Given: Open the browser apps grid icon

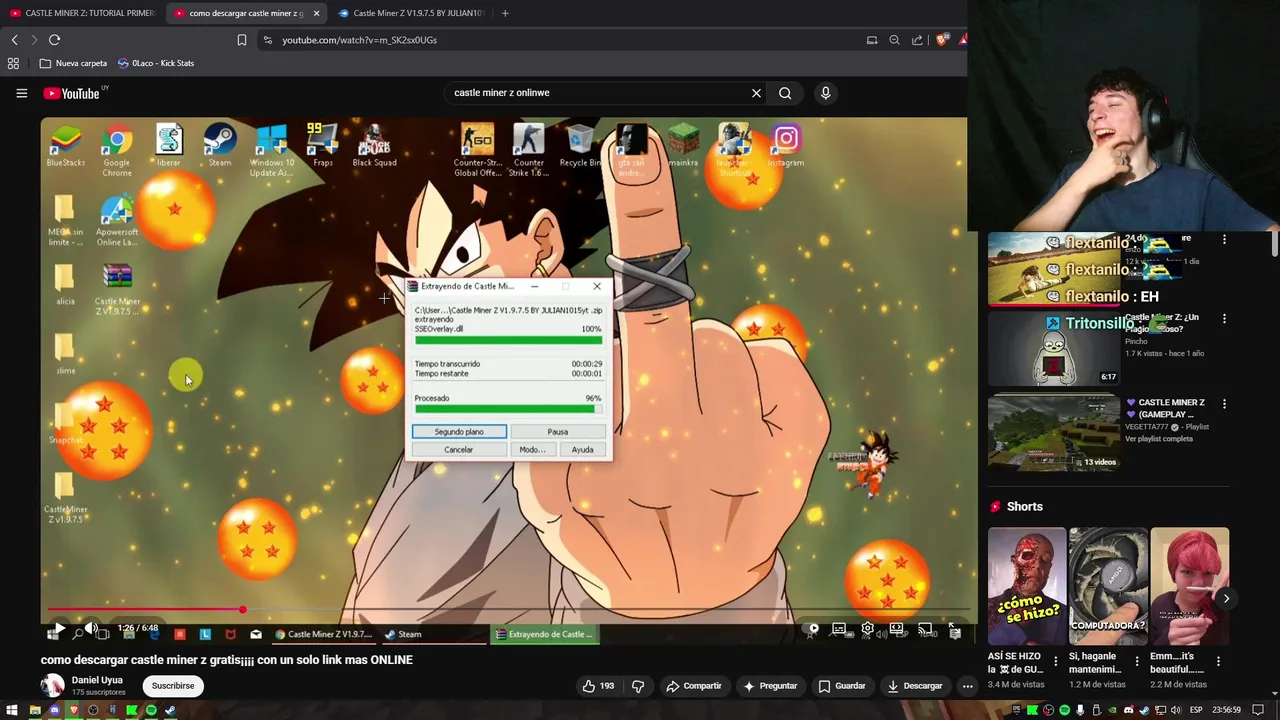Looking at the screenshot, I should pyautogui.click(x=13, y=63).
